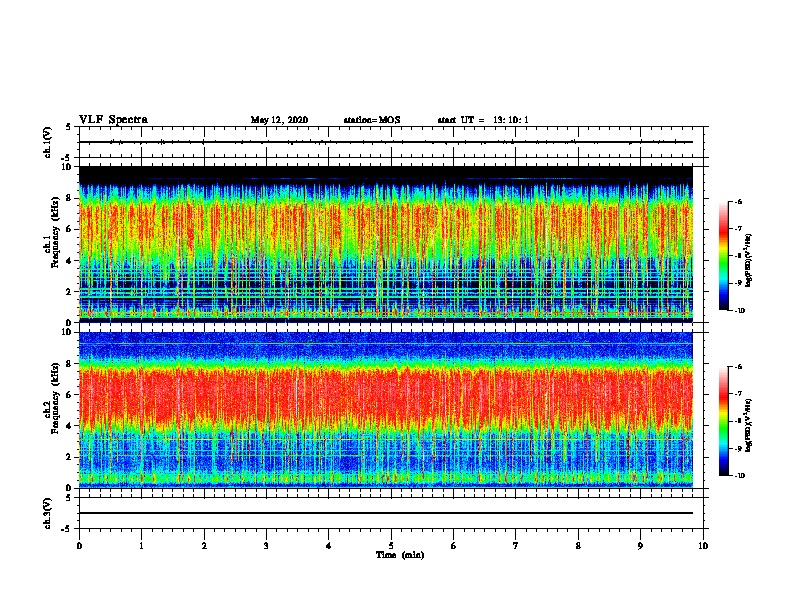792x612 pixels.
Task: Click the "10" kHz tick of ch.1 panel
Action: click(x=66, y=167)
